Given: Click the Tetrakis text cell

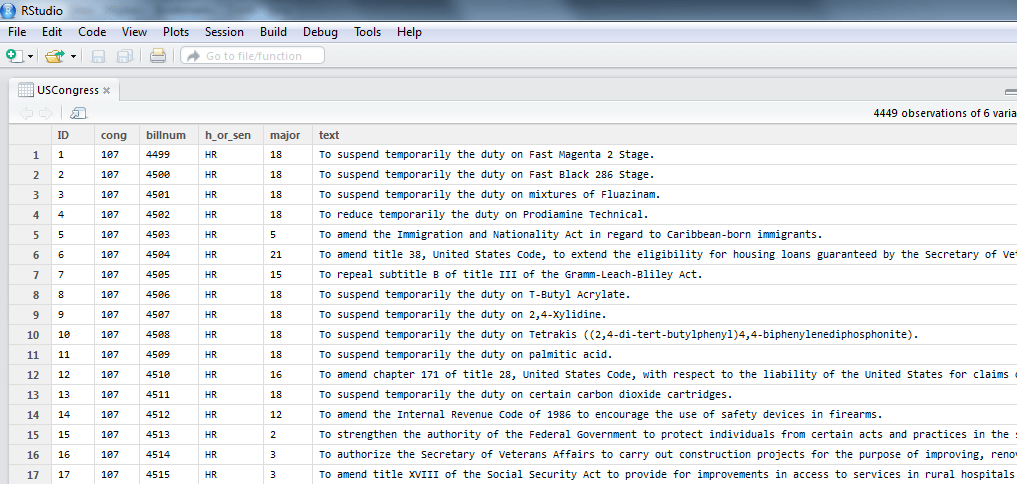Looking at the screenshot, I should [664, 335].
